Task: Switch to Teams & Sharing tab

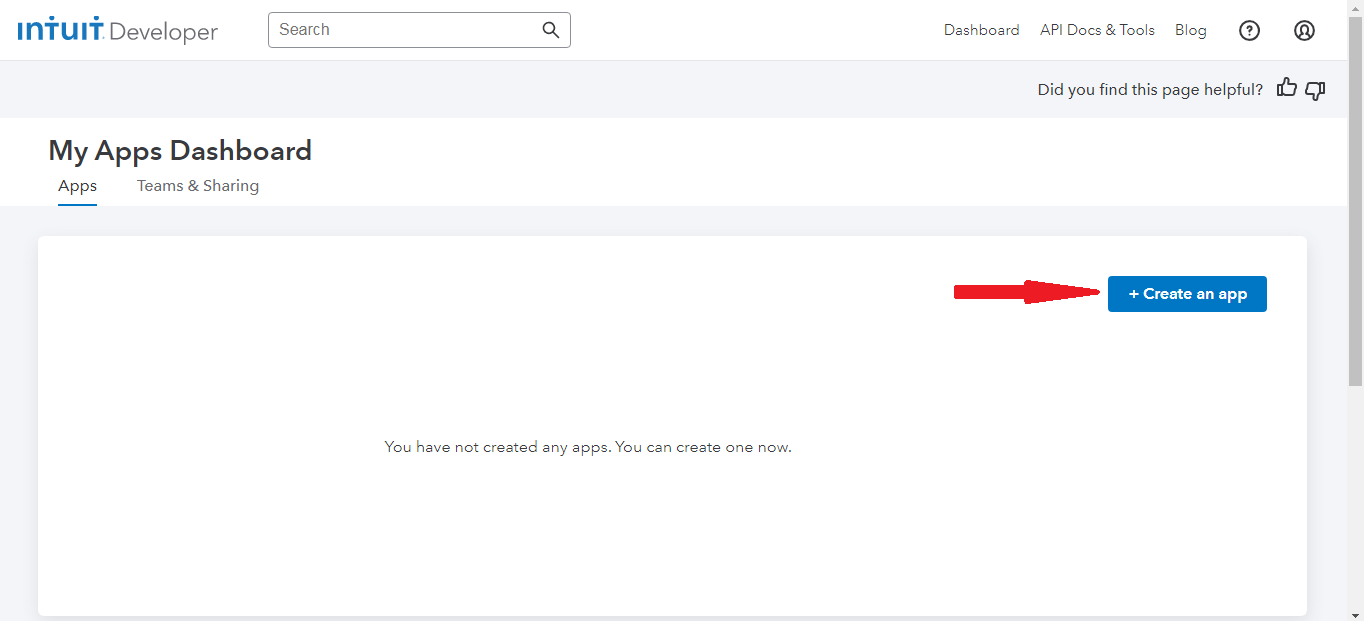Action: pos(198,186)
